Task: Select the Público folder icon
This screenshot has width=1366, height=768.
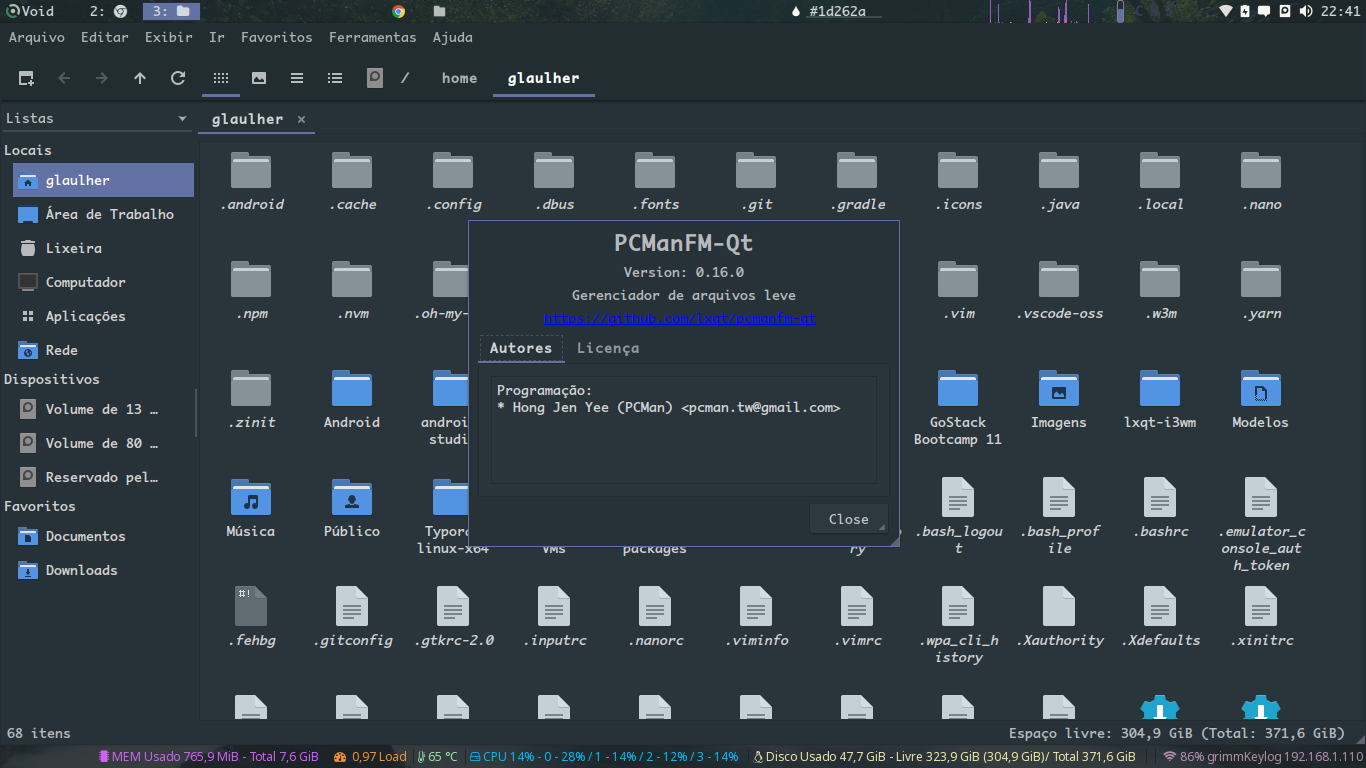Action: pyautogui.click(x=352, y=498)
